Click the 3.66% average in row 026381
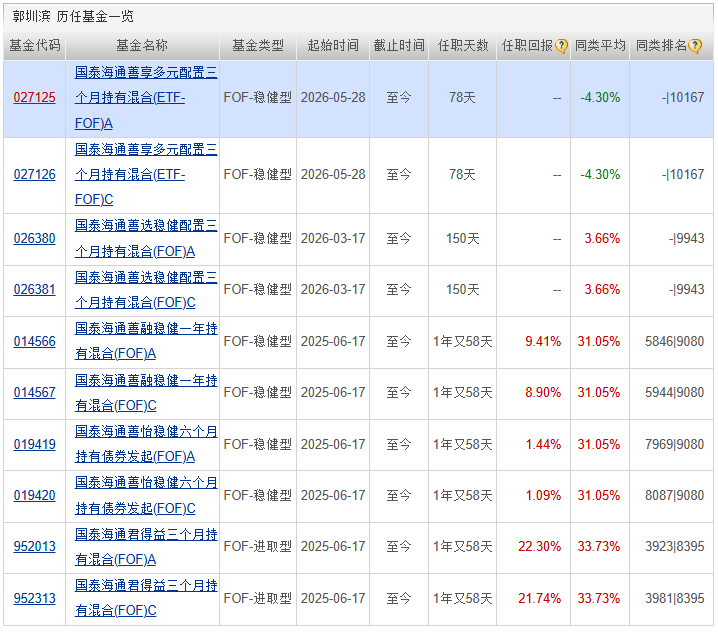The width and height of the screenshot is (718, 633). (x=602, y=289)
